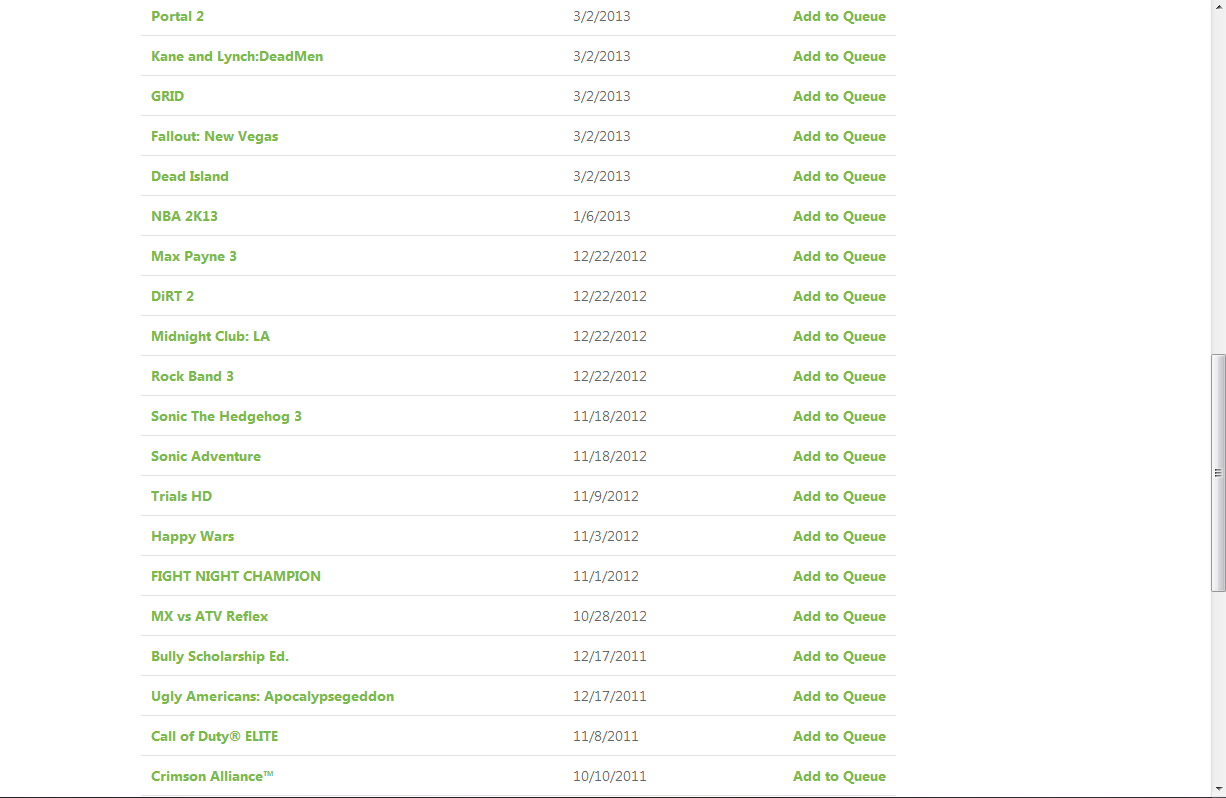Click the vertical scrollbar thumb
Viewport: 1226px width, 798px height.
(x=1218, y=473)
